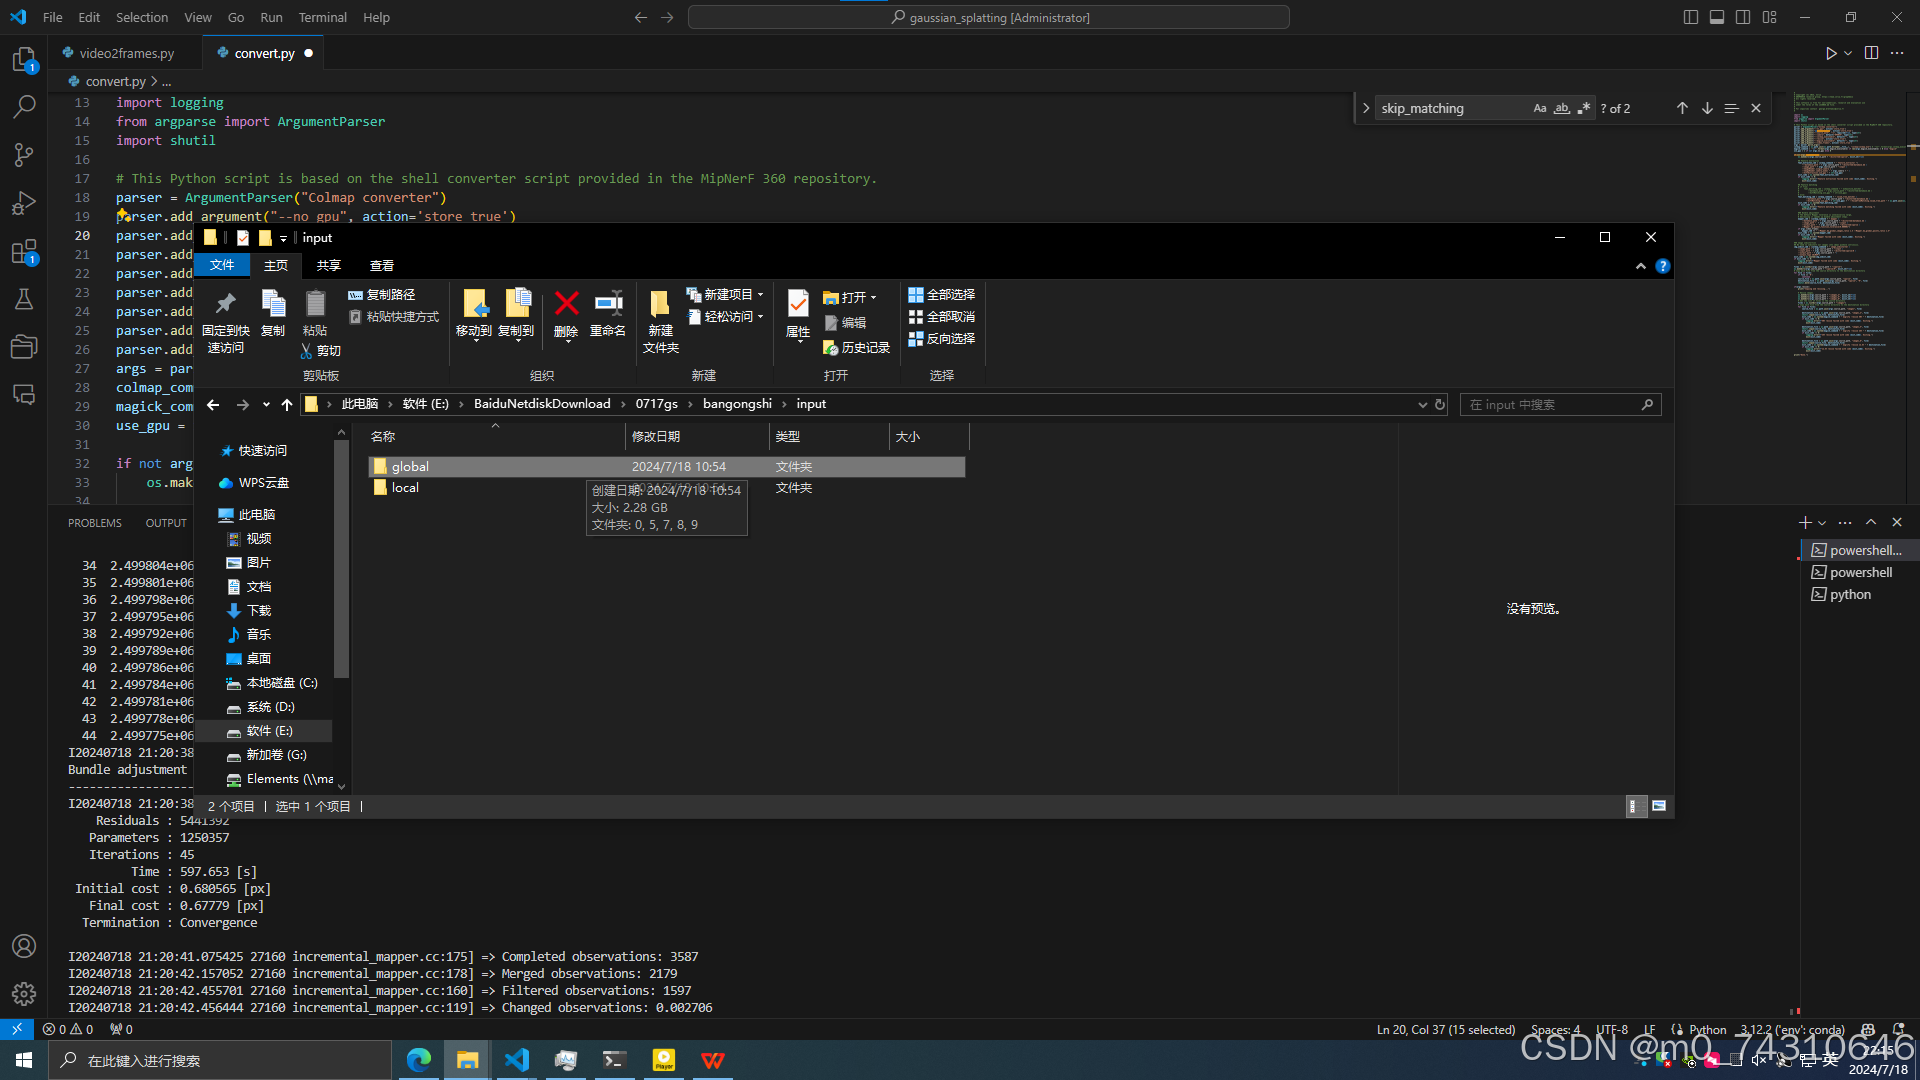The width and height of the screenshot is (1920, 1080).
Task: Toggle regular expression search option
Action: coord(1584,108)
